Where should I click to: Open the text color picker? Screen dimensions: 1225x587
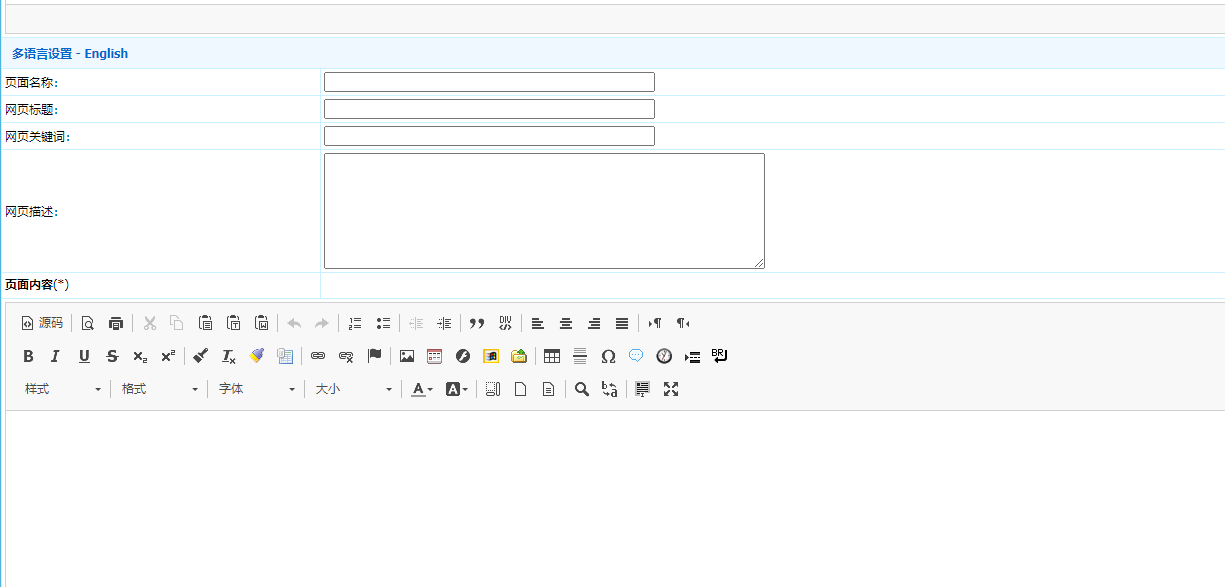pyautogui.click(x=422, y=389)
